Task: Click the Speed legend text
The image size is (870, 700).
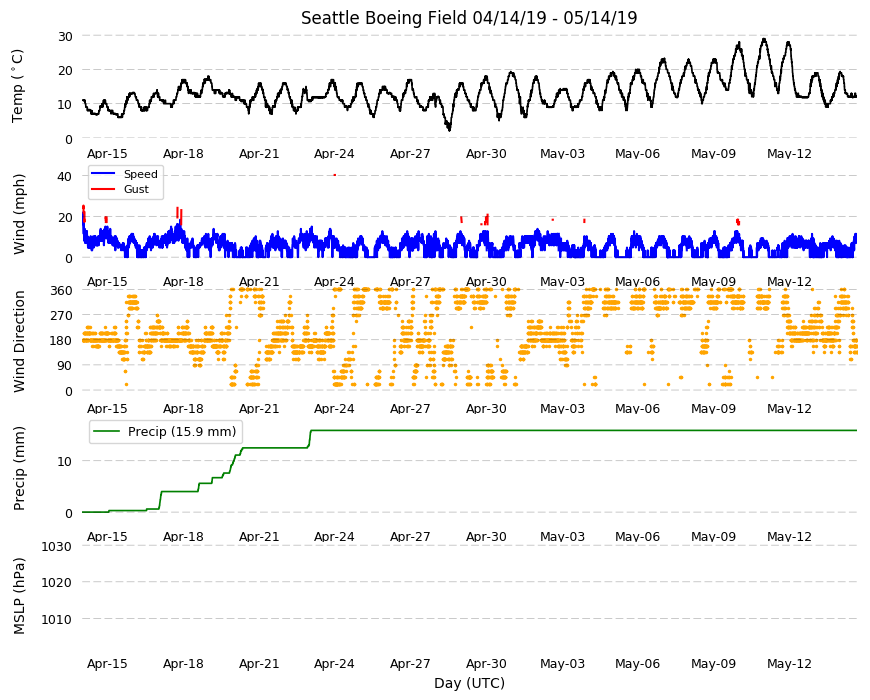Action: (141, 174)
